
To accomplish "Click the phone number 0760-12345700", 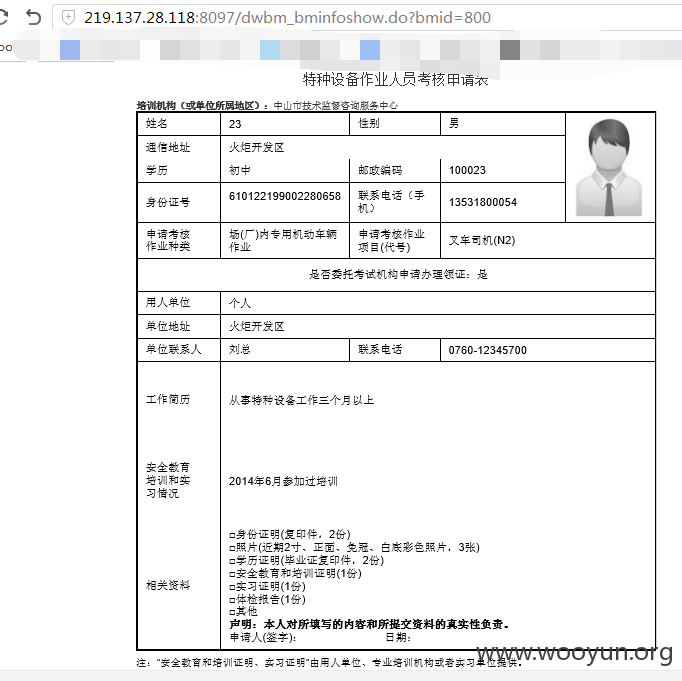I will tap(488, 350).
